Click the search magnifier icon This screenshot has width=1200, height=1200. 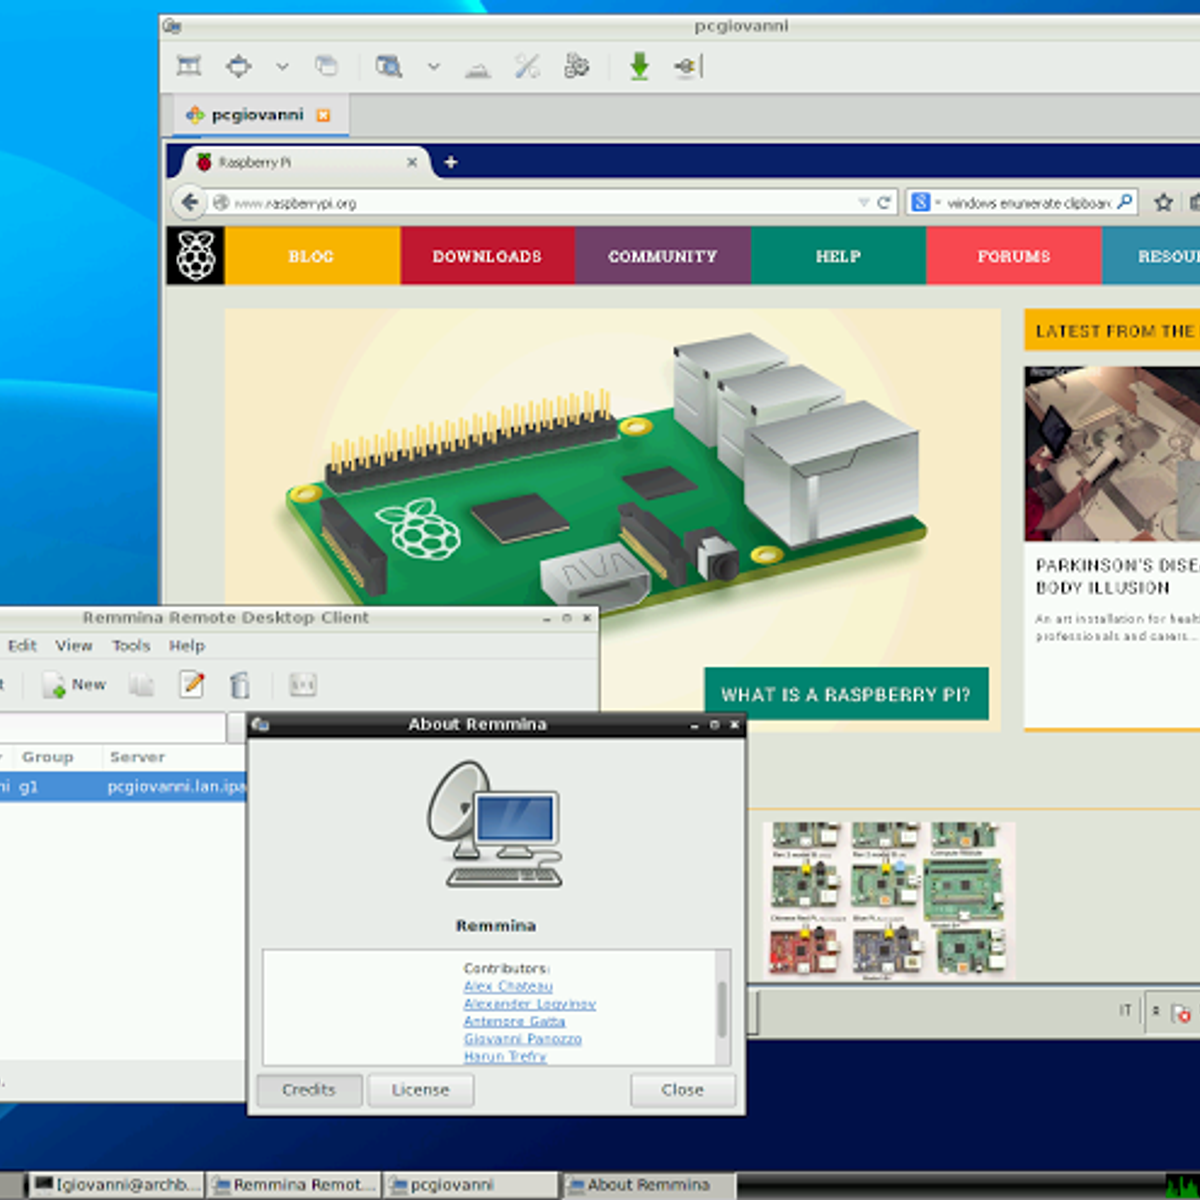click(x=1125, y=202)
